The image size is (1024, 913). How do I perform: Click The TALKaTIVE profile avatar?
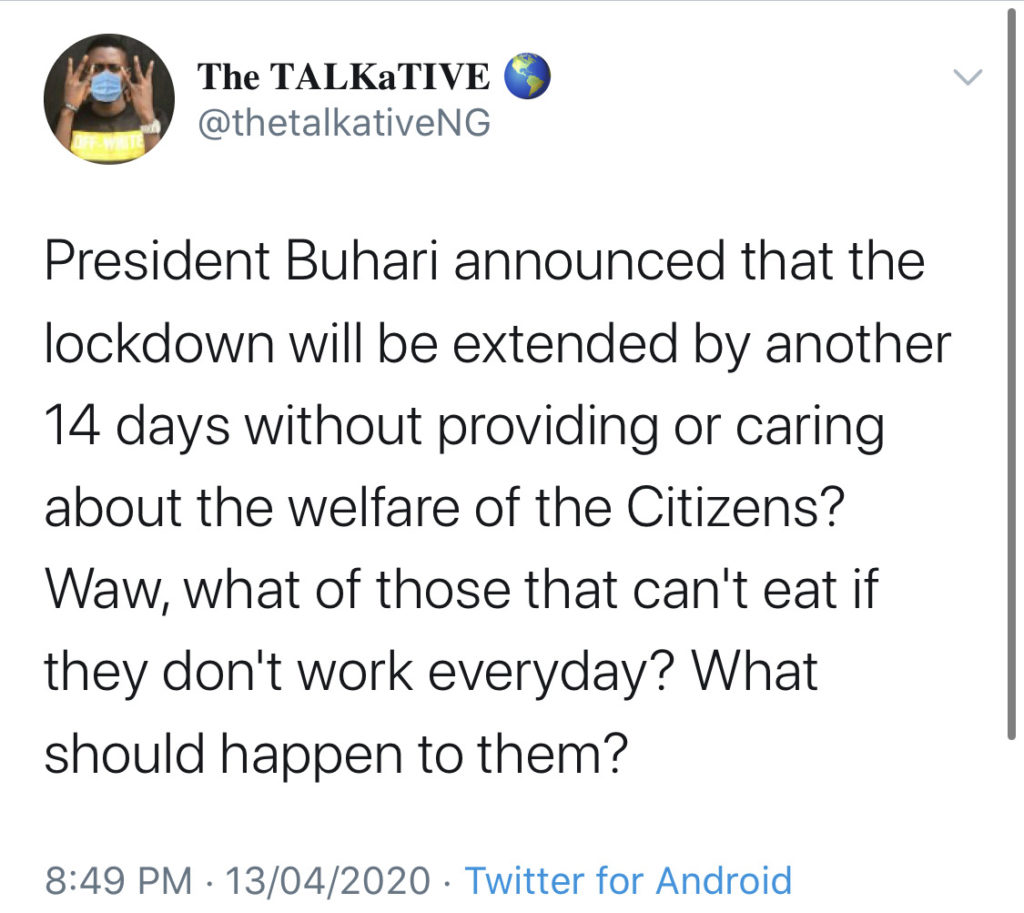pyautogui.click(x=109, y=99)
